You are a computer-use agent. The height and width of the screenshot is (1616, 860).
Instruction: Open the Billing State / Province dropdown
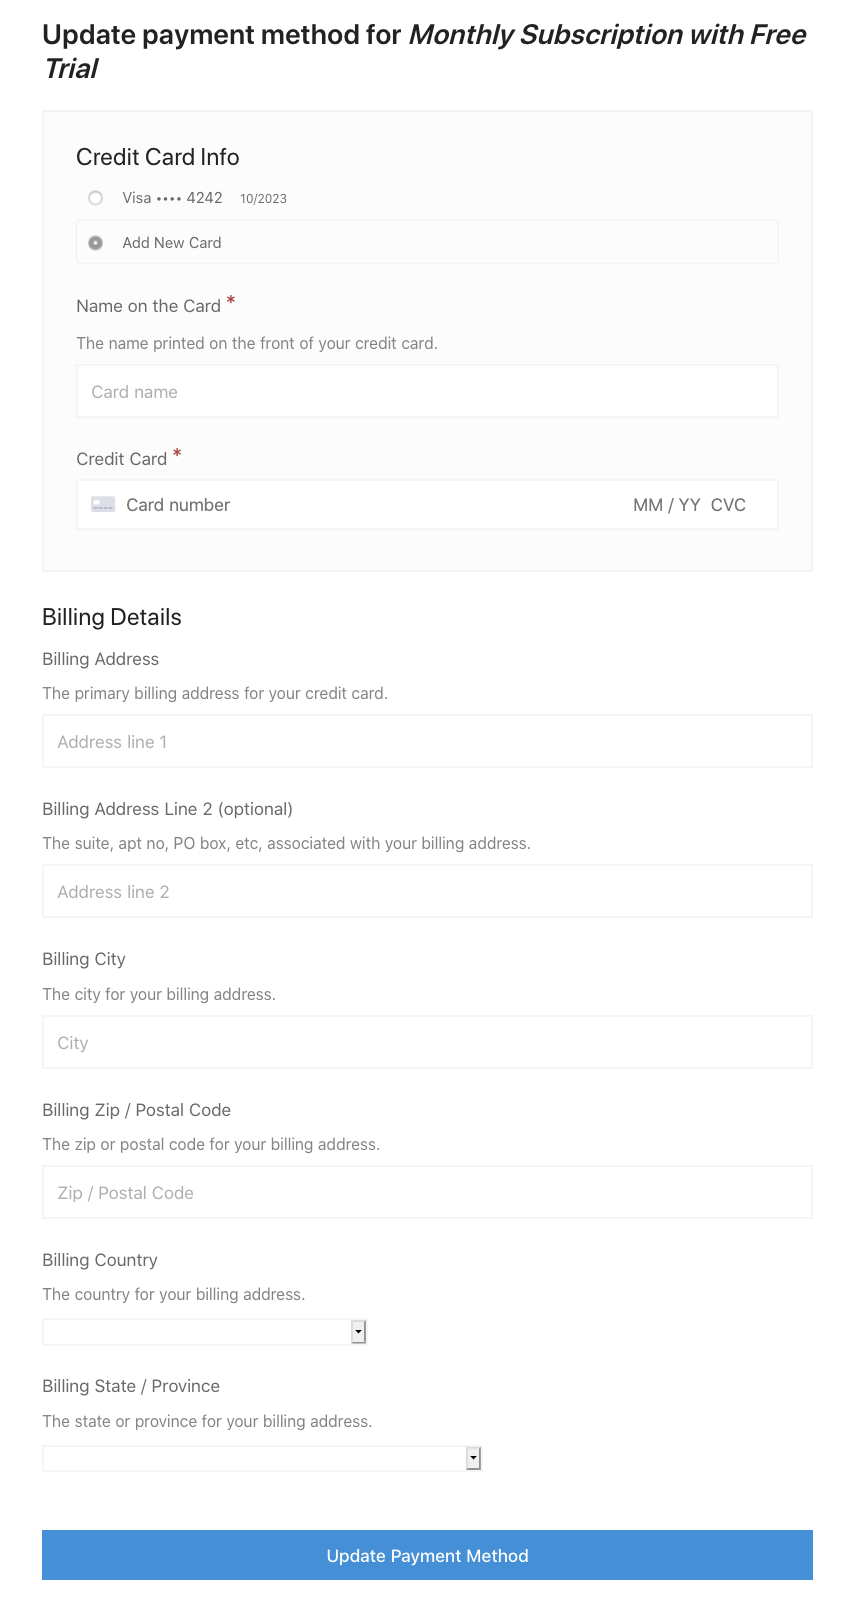(262, 1459)
